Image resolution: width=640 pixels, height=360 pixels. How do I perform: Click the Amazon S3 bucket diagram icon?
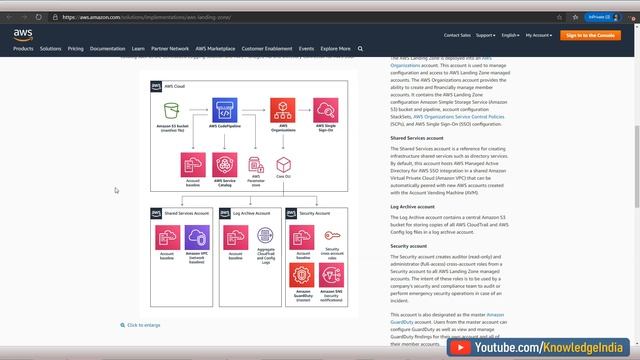[x=171, y=110]
